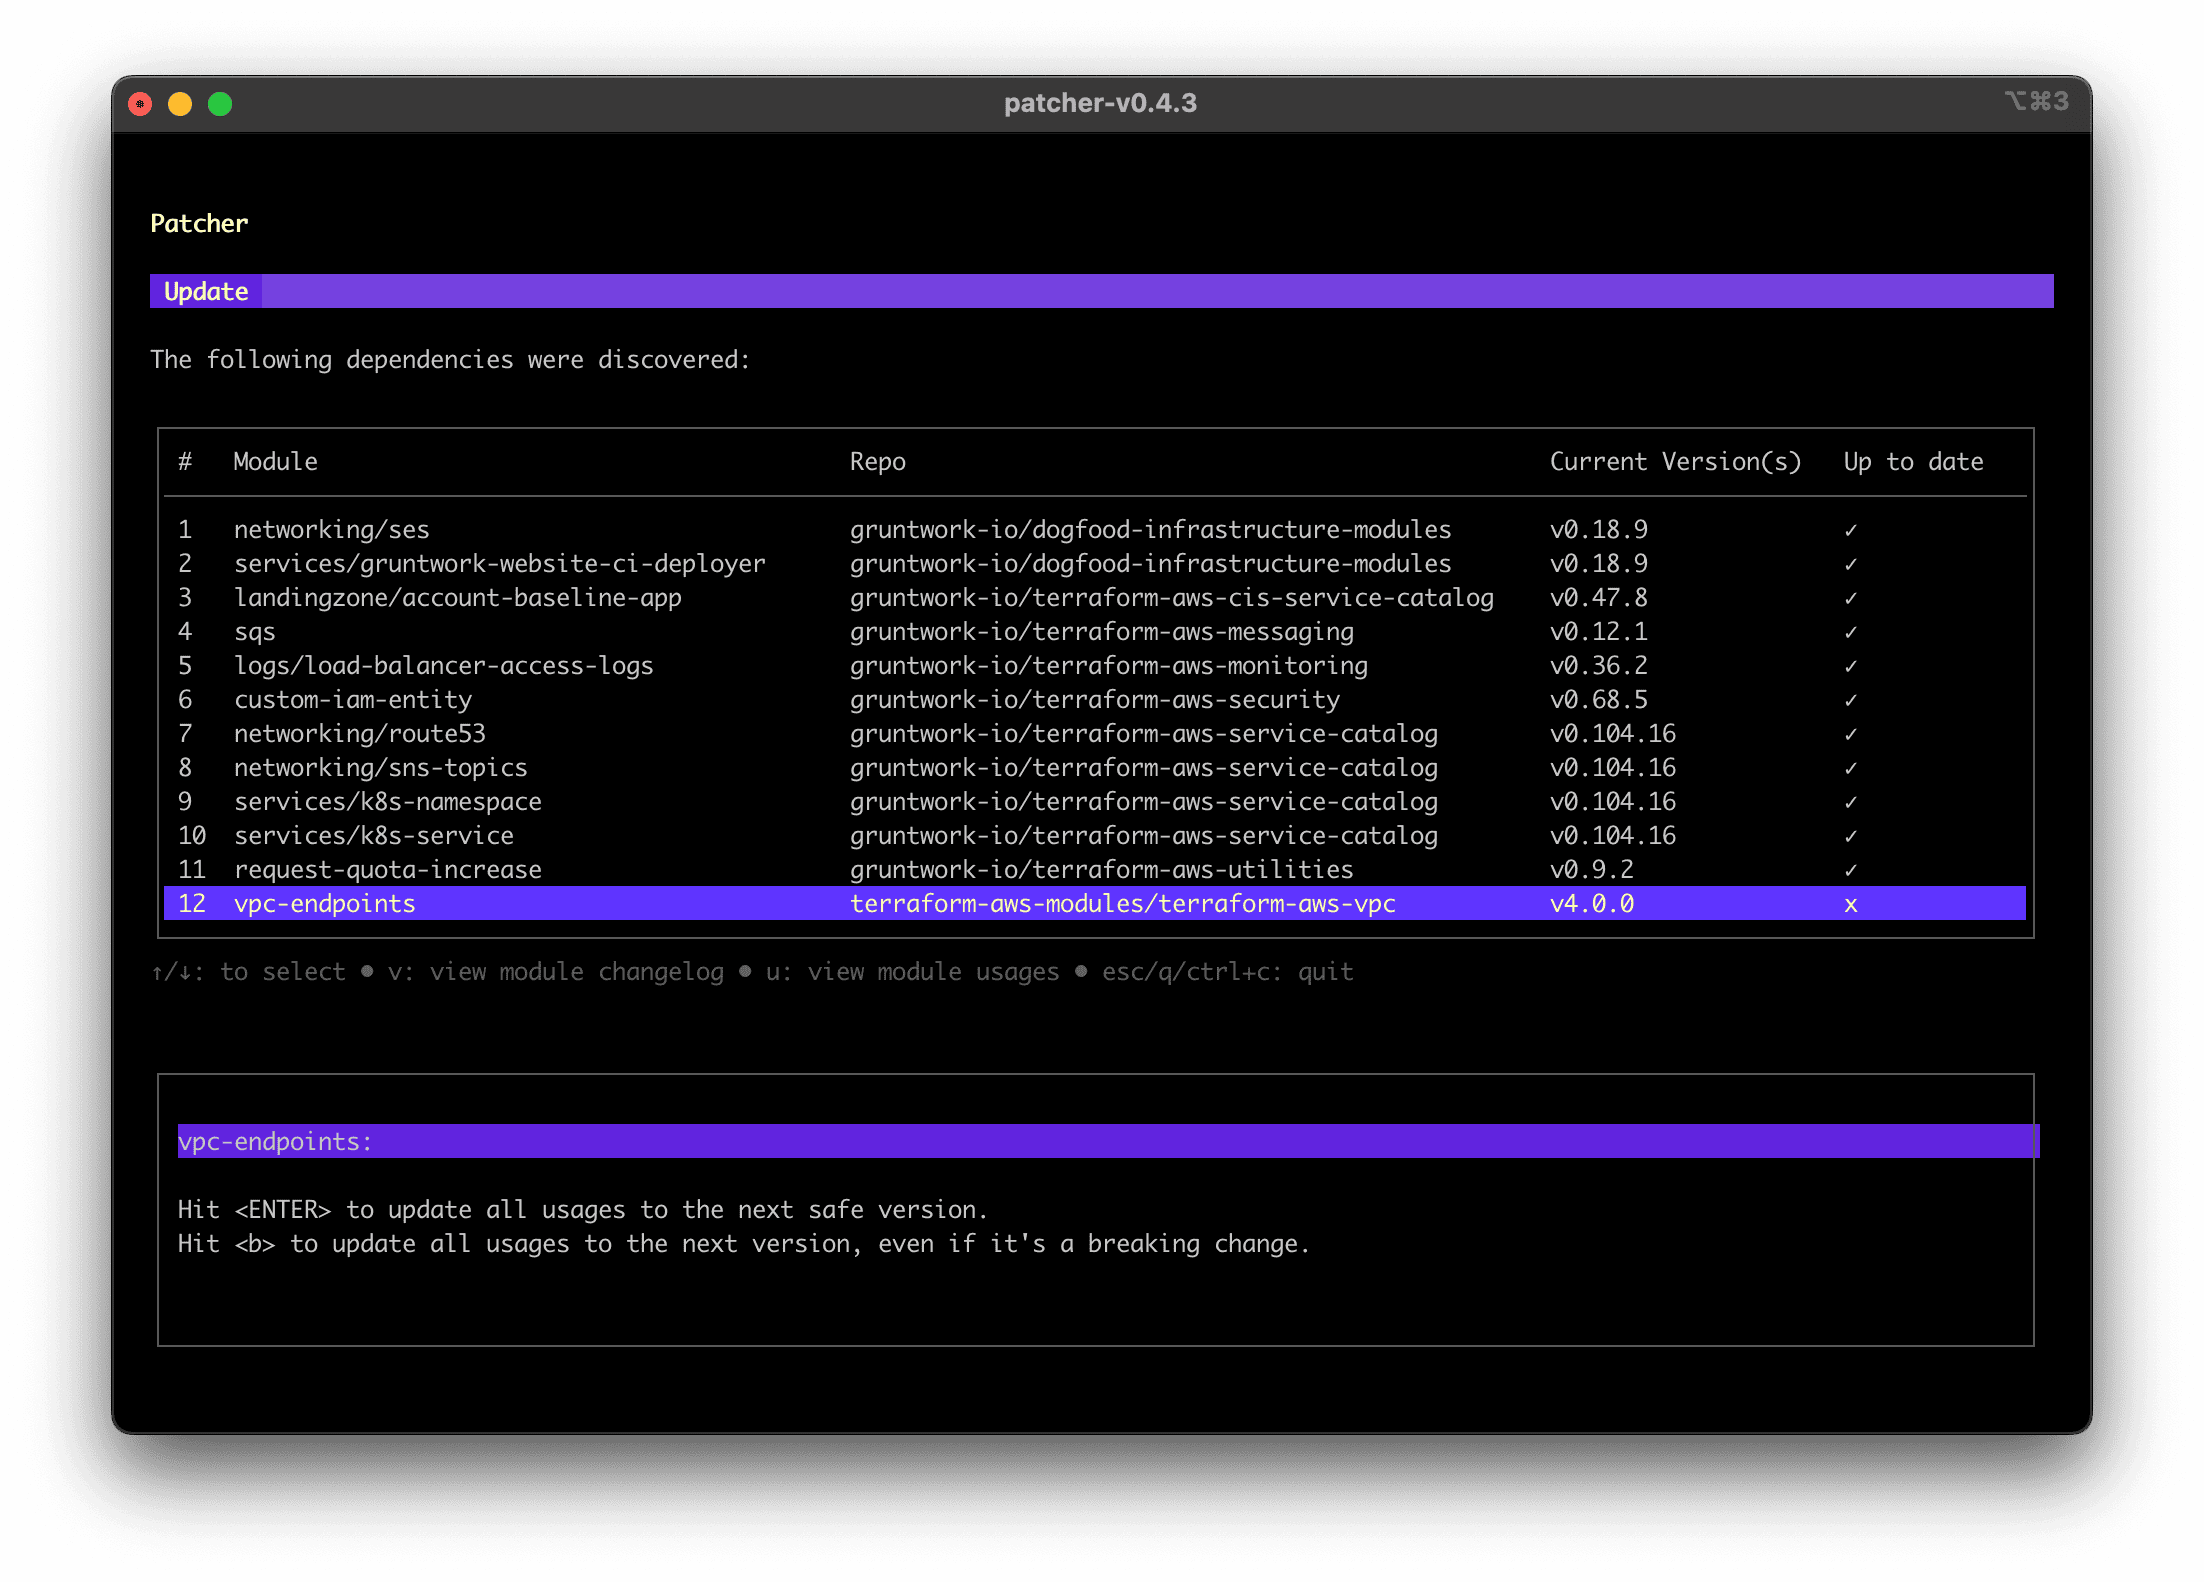This screenshot has height=1582, width=2204.
Task: Click the terraform-aws-cis-service-catalog repo cell
Action: (x=1171, y=598)
